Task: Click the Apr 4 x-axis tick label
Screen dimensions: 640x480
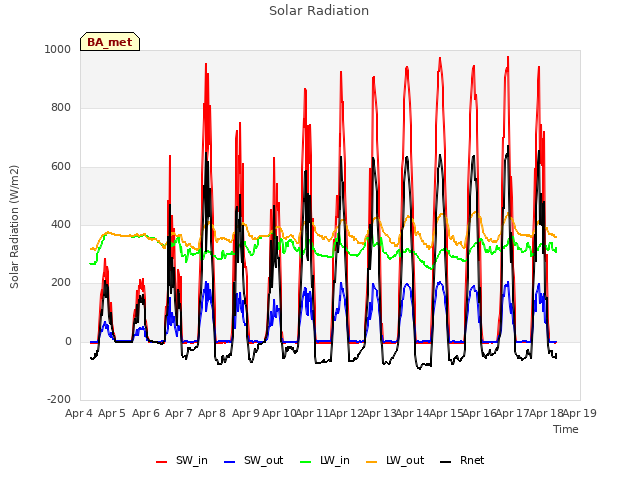Action: [79, 413]
